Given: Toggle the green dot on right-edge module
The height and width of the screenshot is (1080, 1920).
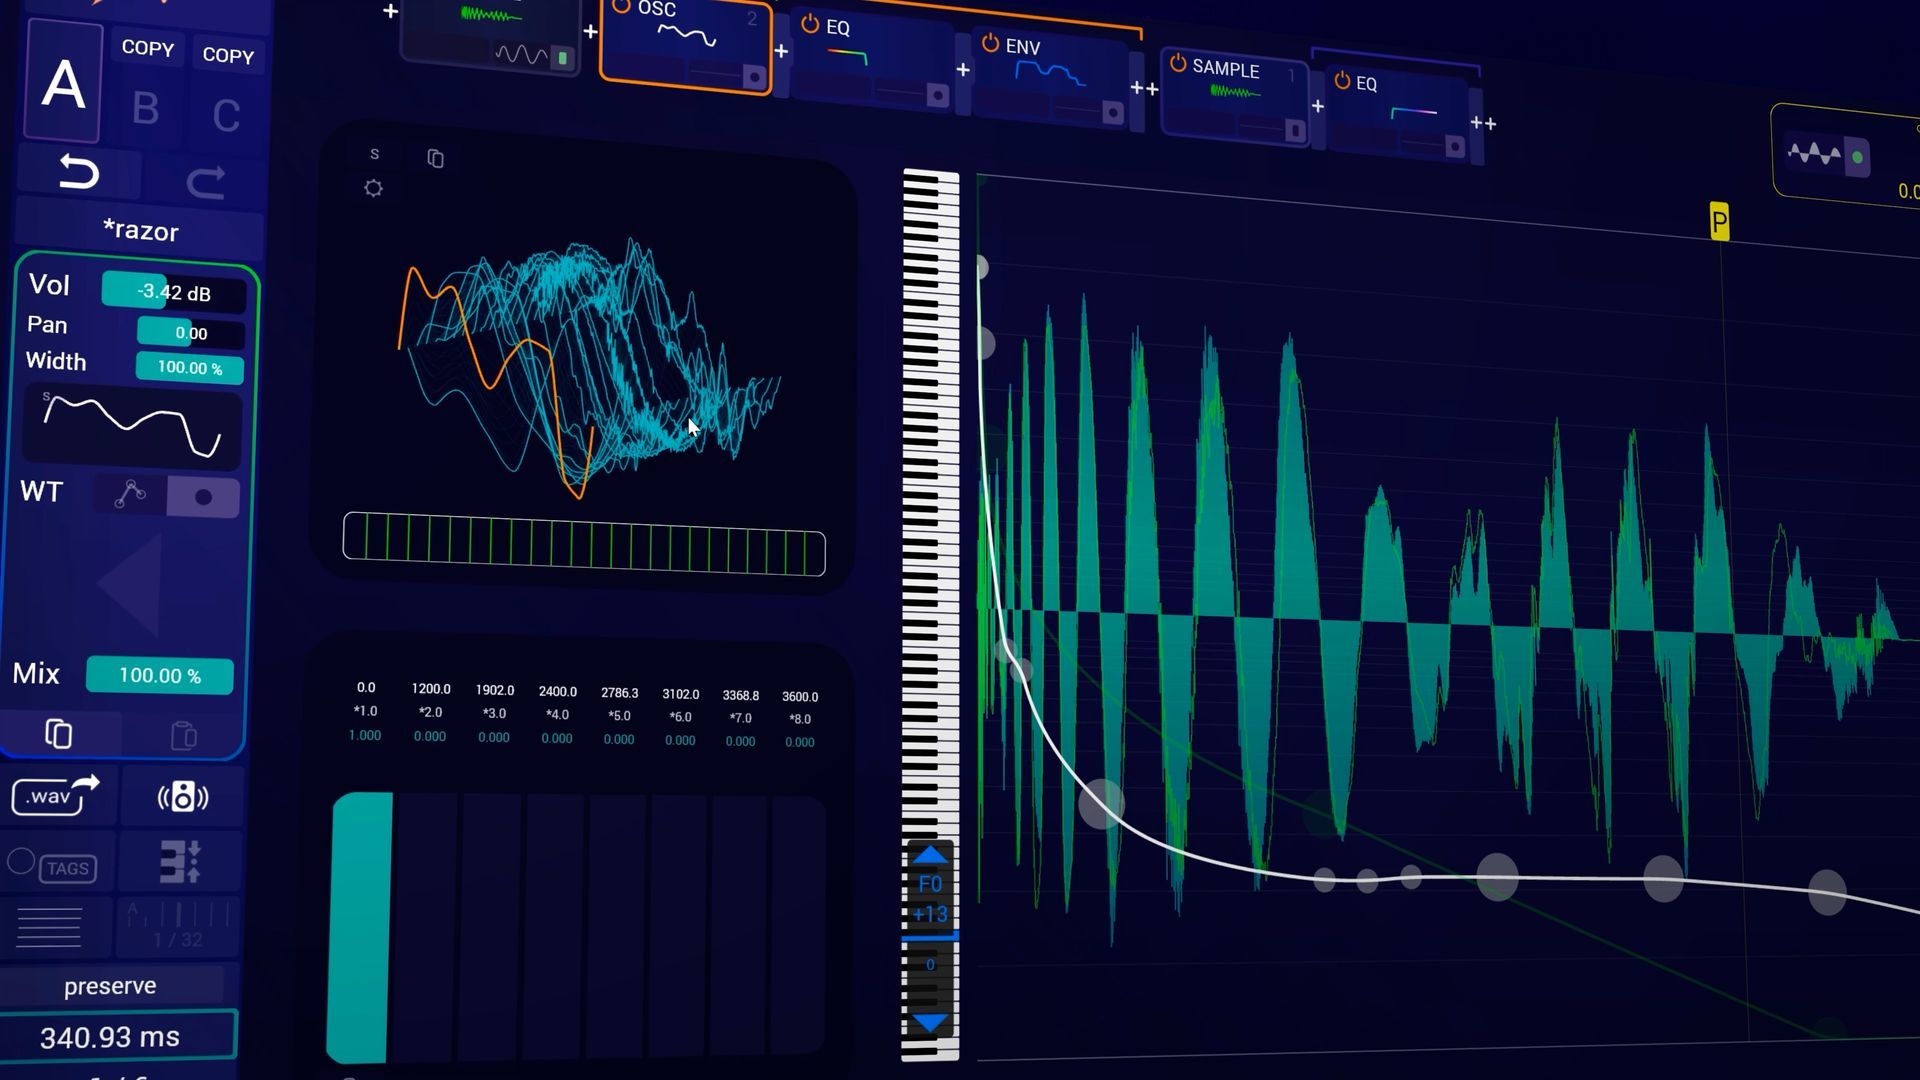Looking at the screenshot, I should tap(1857, 157).
